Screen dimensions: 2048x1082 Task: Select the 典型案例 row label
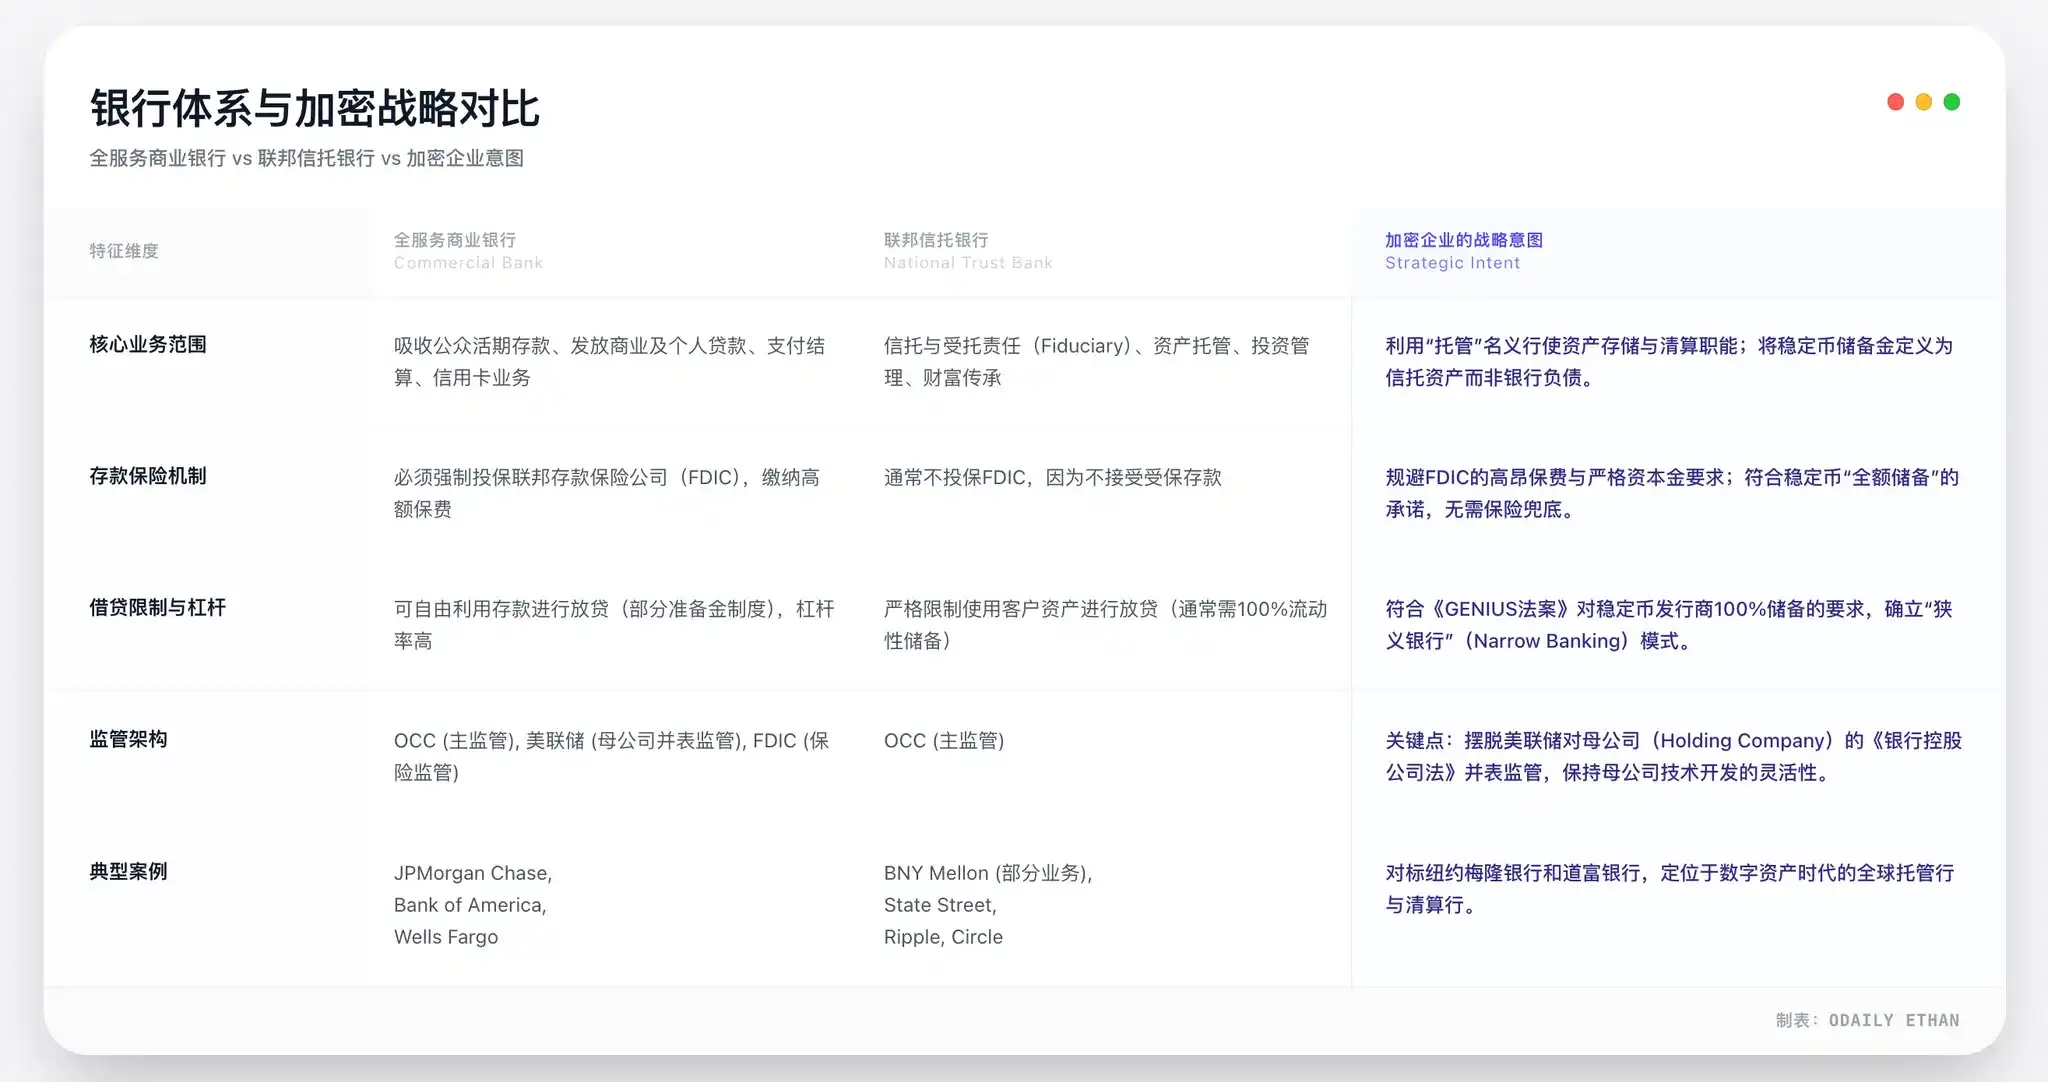(128, 871)
